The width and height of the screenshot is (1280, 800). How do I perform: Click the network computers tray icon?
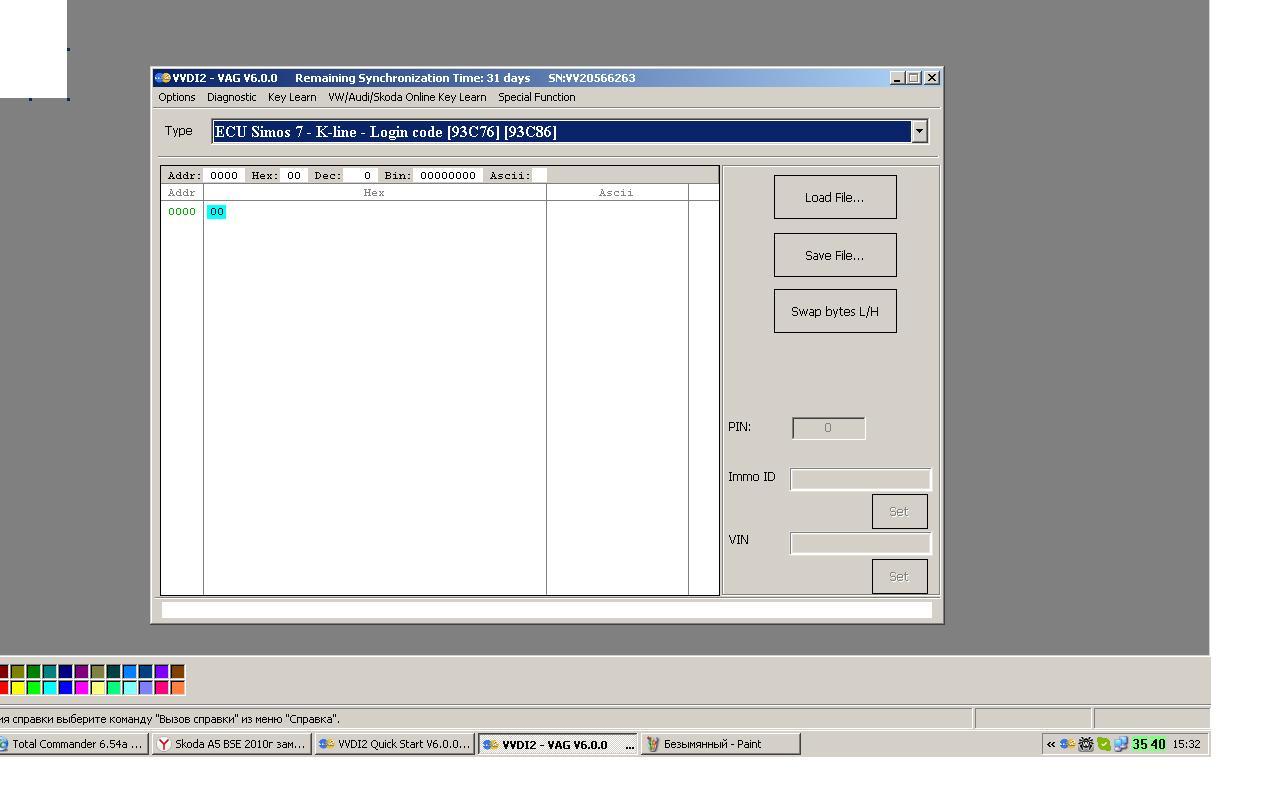pyautogui.click(x=1121, y=744)
